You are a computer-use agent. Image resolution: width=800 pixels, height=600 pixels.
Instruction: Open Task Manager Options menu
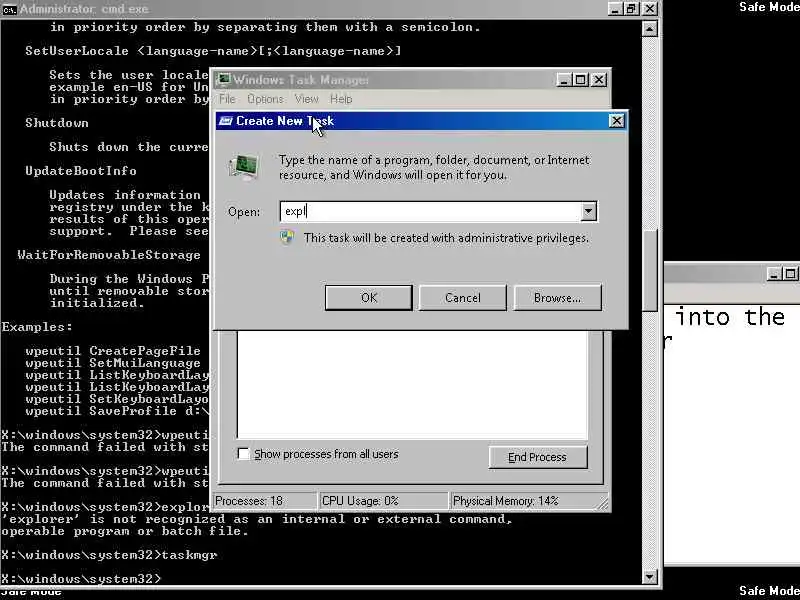[x=265, y=99]
